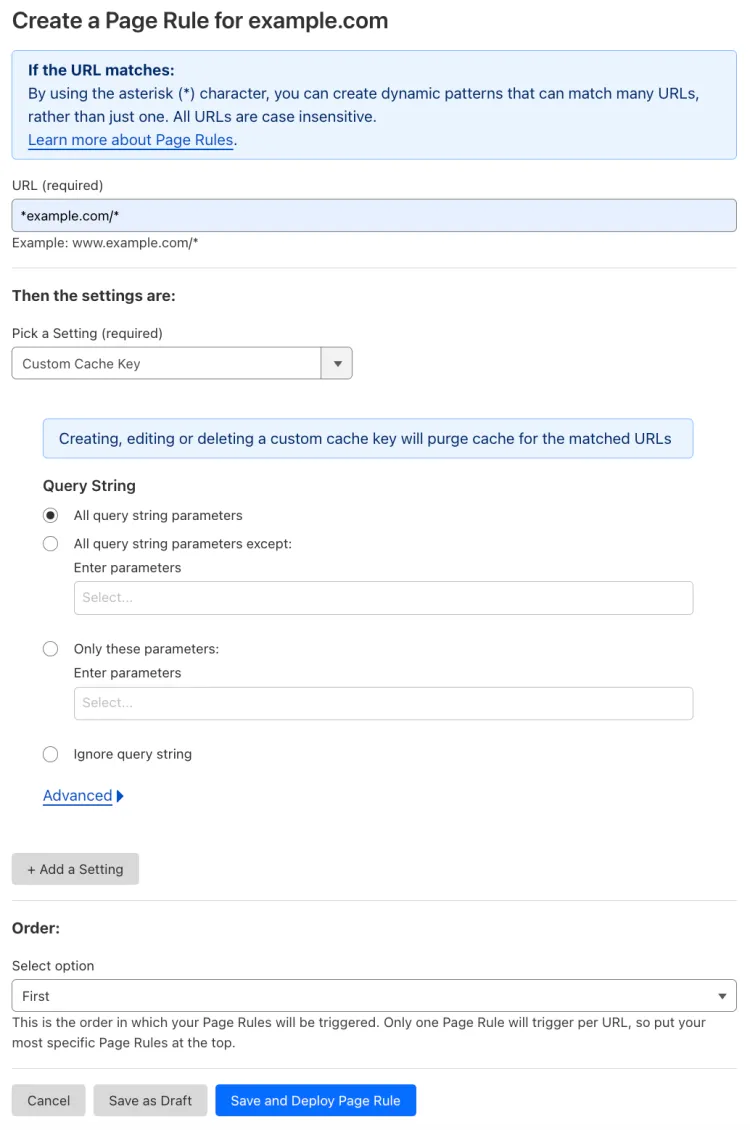
Task: Expand the Advanced section
Action: 77,795
